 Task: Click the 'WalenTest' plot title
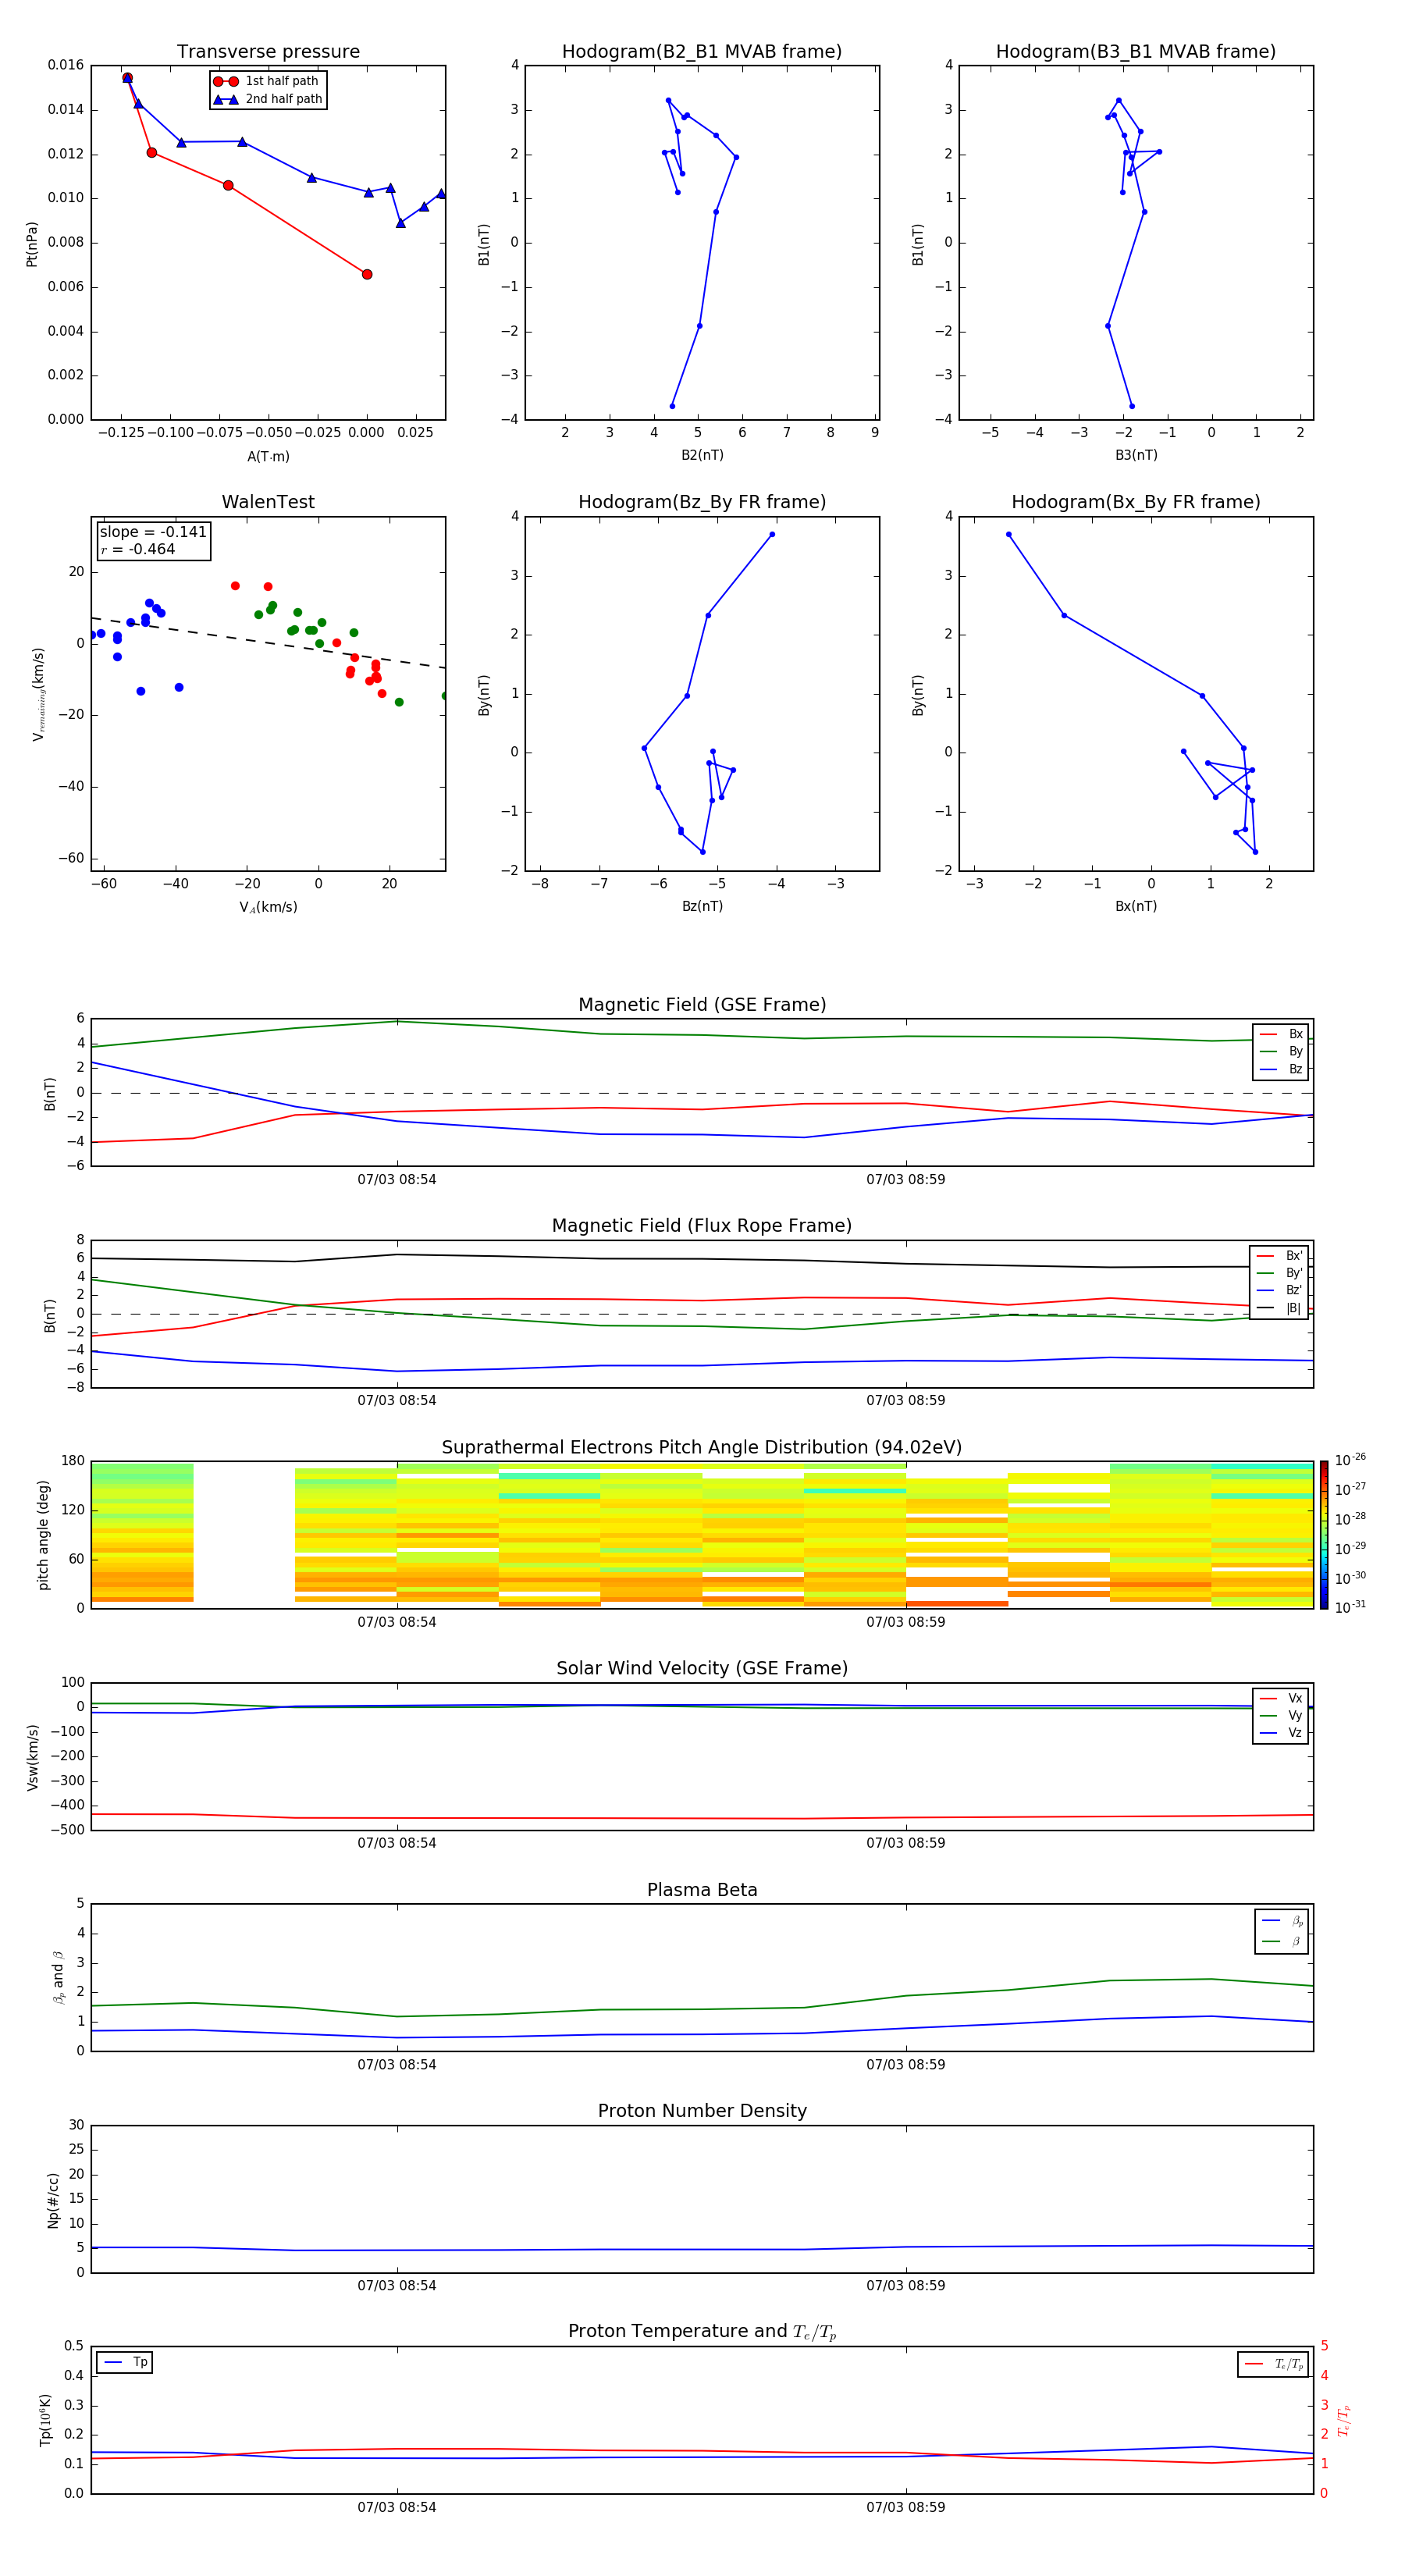pyautogui.click(x=268, y=502)
